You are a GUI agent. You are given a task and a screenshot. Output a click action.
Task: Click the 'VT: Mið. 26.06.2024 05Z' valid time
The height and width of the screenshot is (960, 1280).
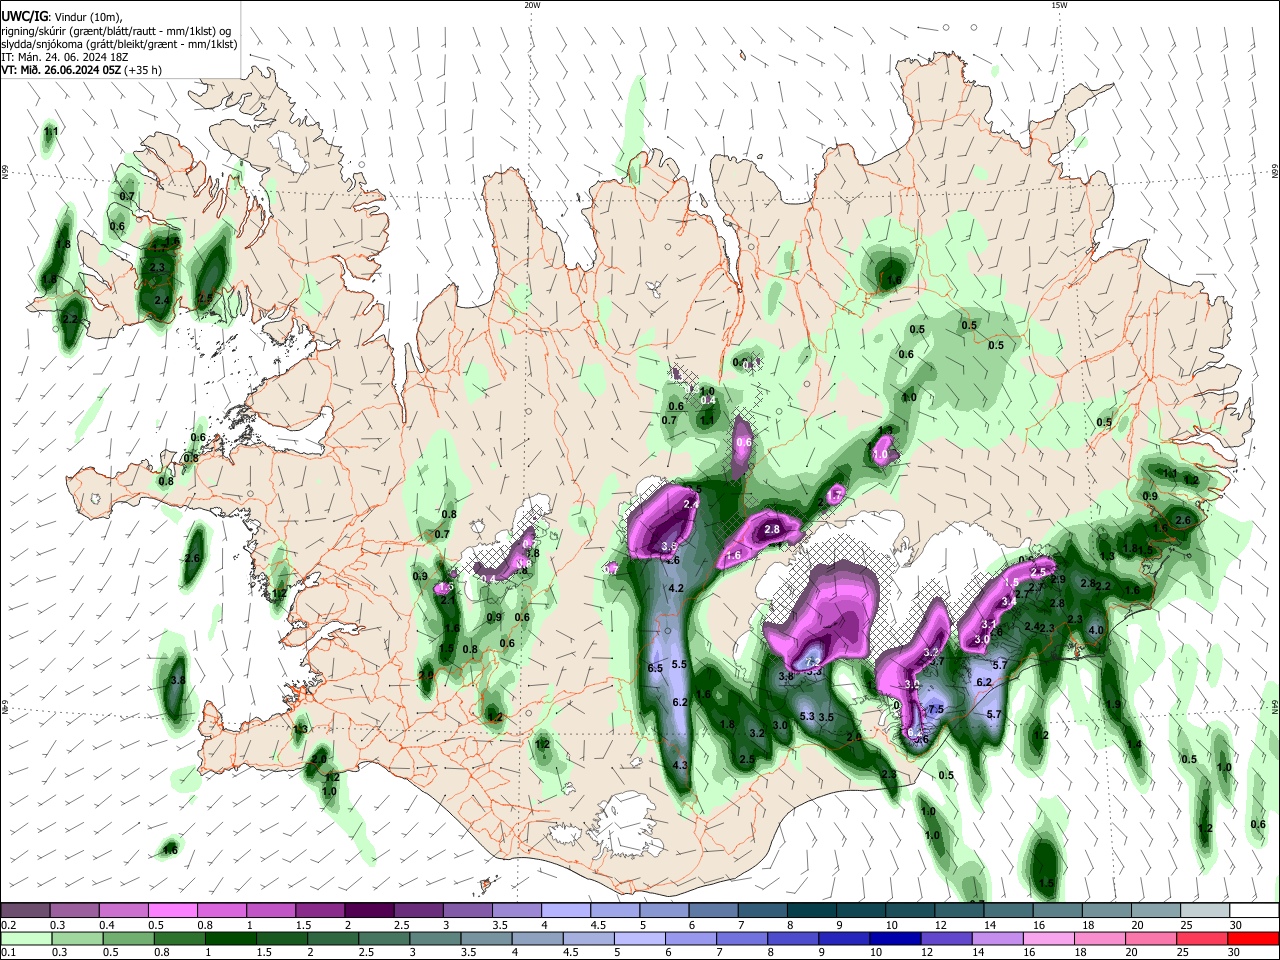pos(62,70)
